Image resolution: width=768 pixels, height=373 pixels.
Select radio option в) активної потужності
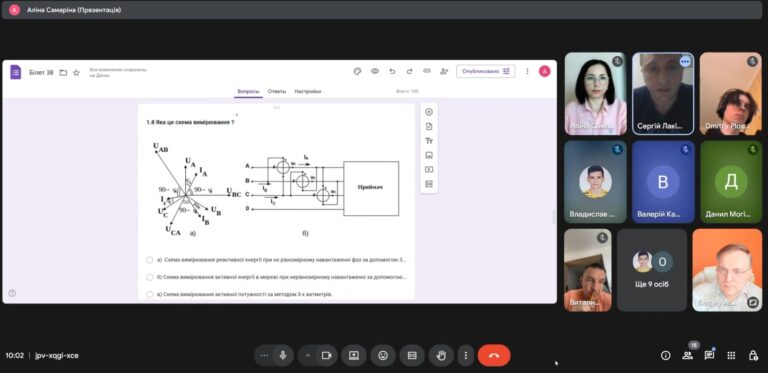point(150,294)
